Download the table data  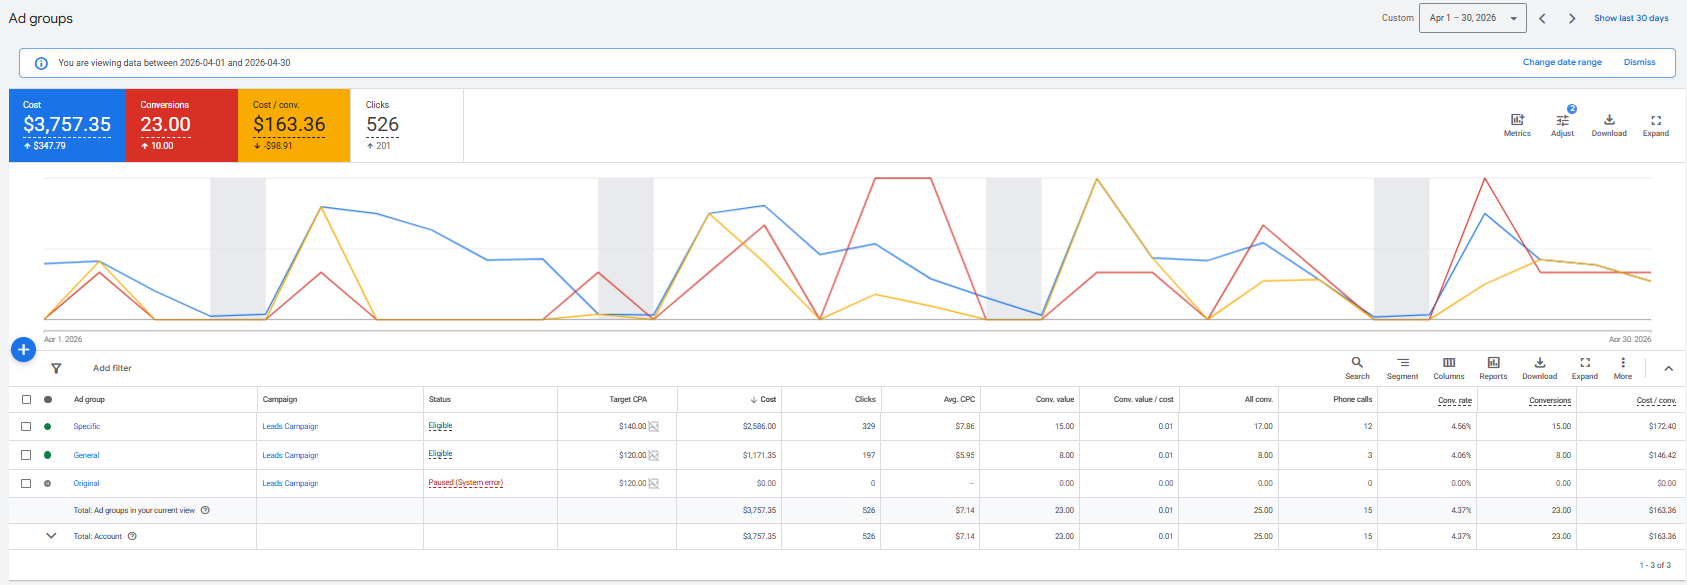(1540, 368)
